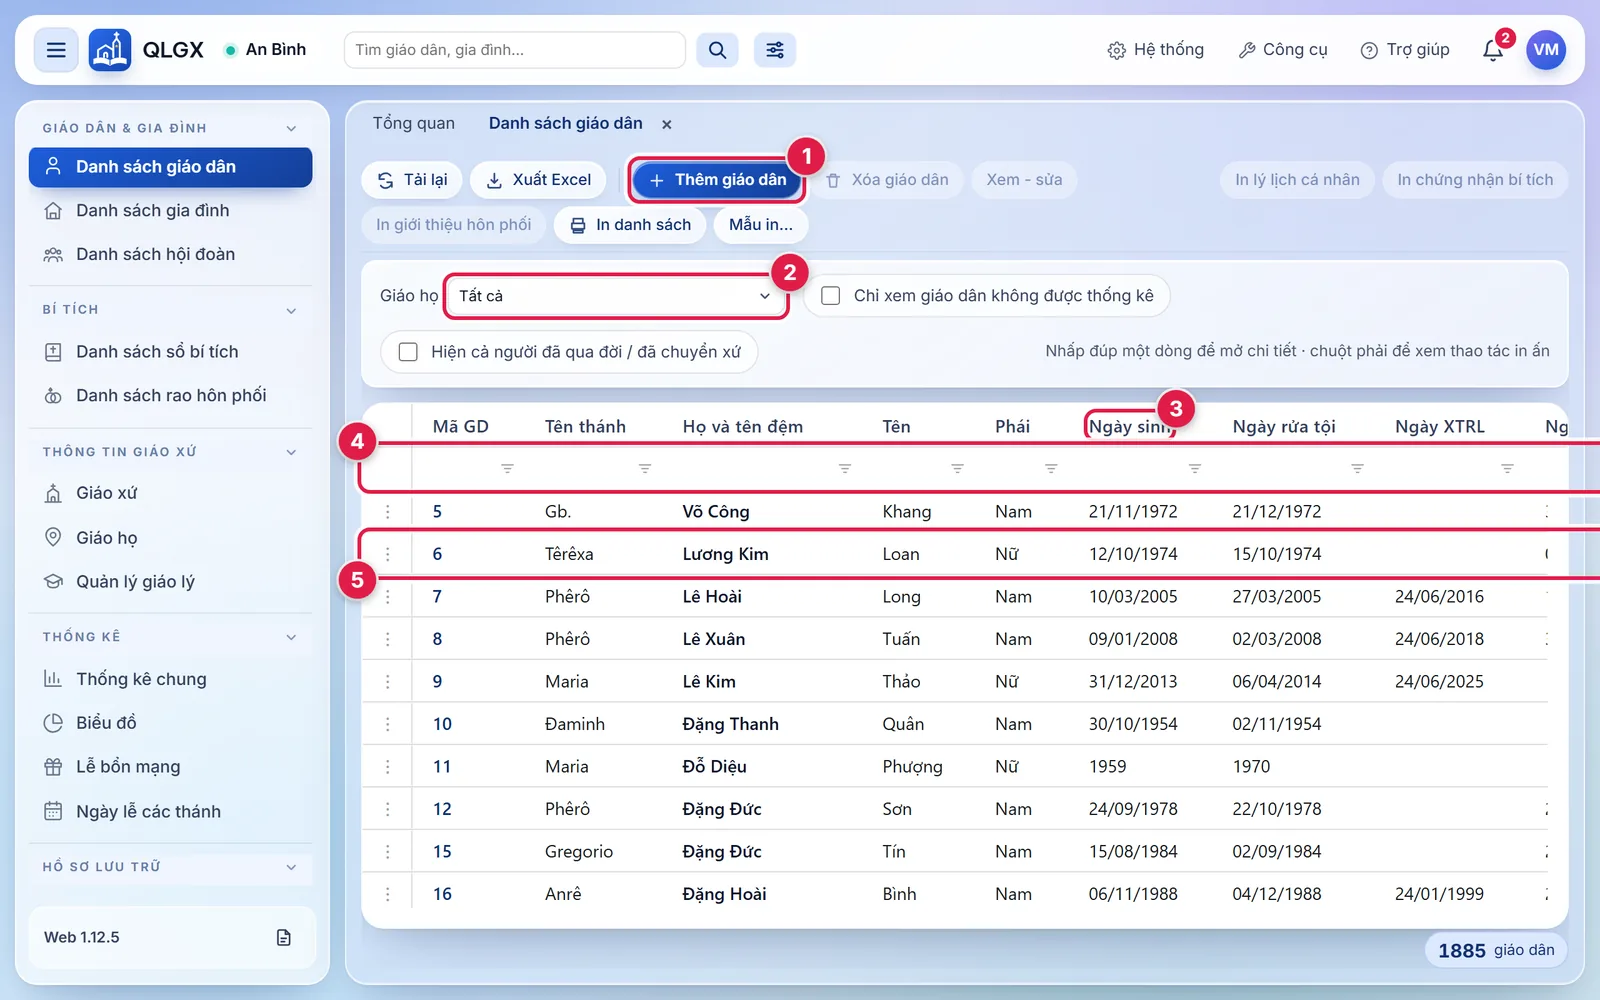Click the Thêm giáo dân button

[x=717, y=180]
